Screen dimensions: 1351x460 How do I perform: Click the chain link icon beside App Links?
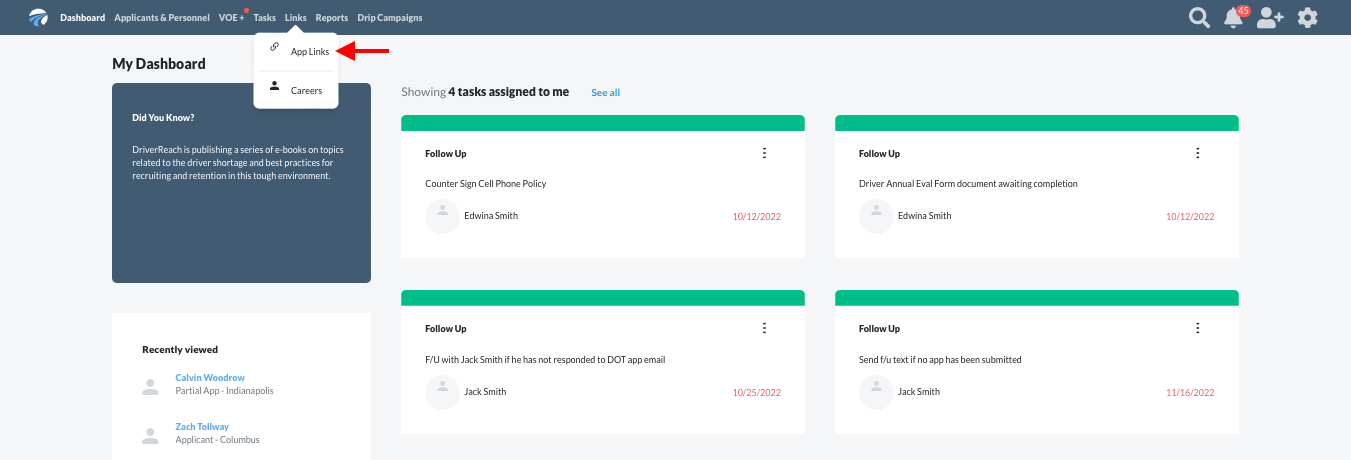click(275, 47)
